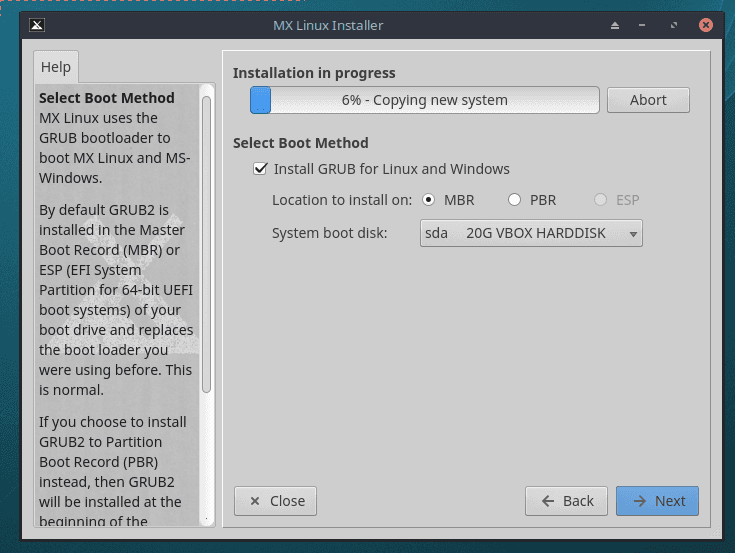Maximize the MX Linux Installer window
This screenshot has width=735, height=553.
pos(674,25)
